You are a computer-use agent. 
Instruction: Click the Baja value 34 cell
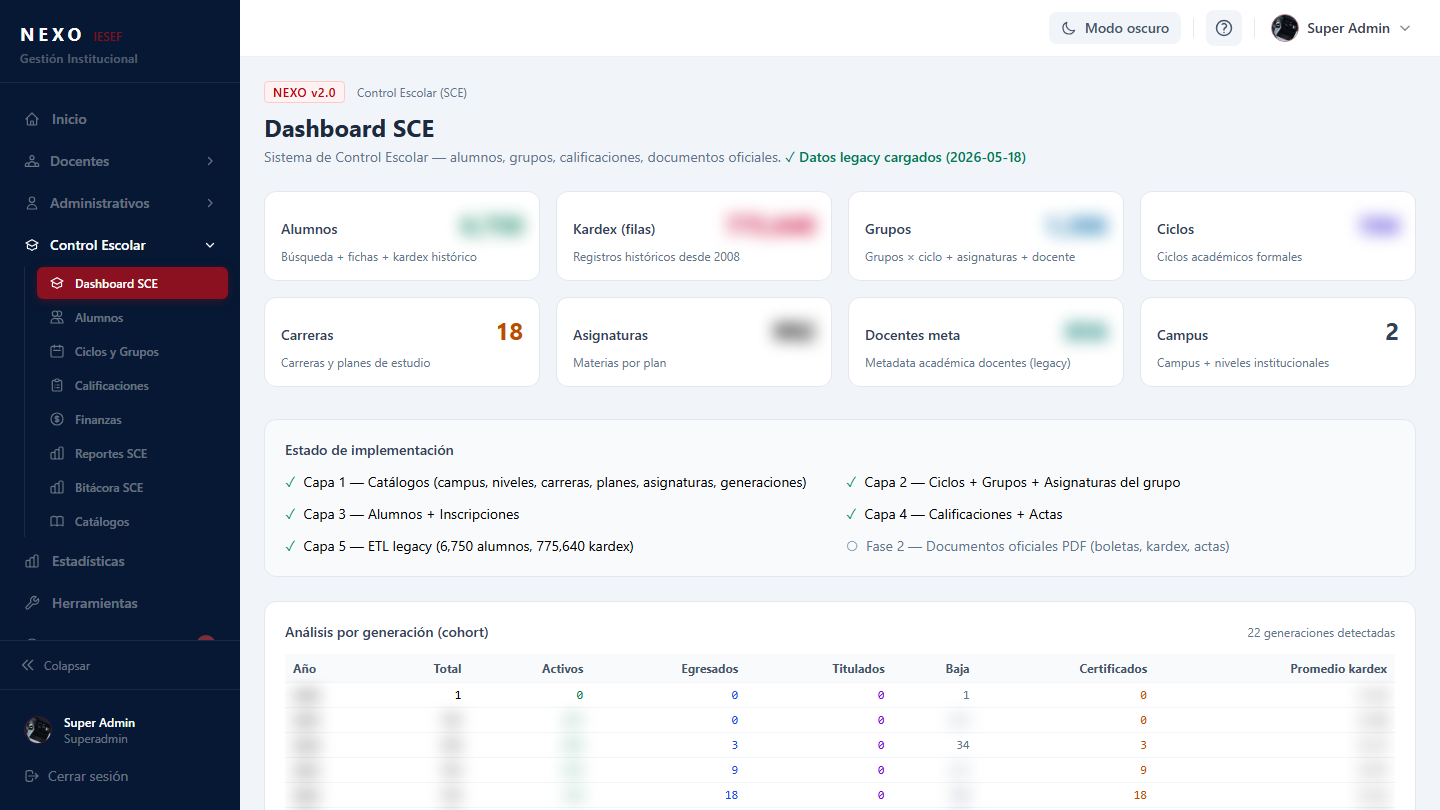click(x=961, y=745)
